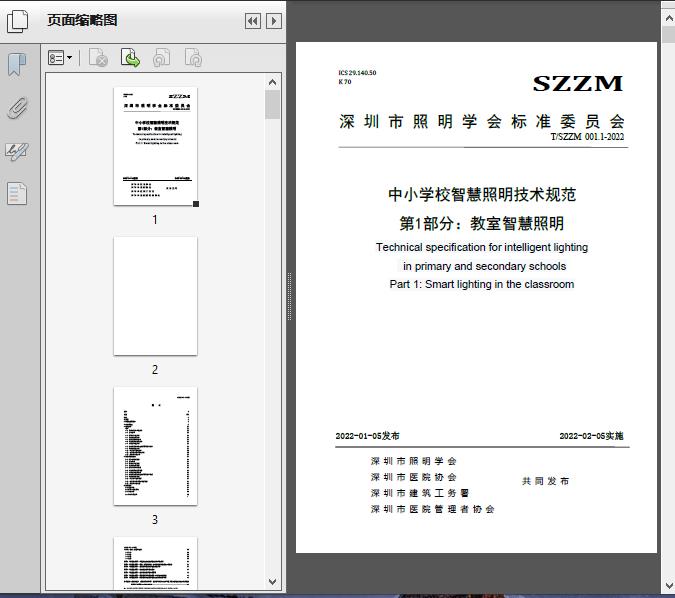Click document scroll down arrow
The height and width of the screenshot is (598, 675).
tap(669, 586)
